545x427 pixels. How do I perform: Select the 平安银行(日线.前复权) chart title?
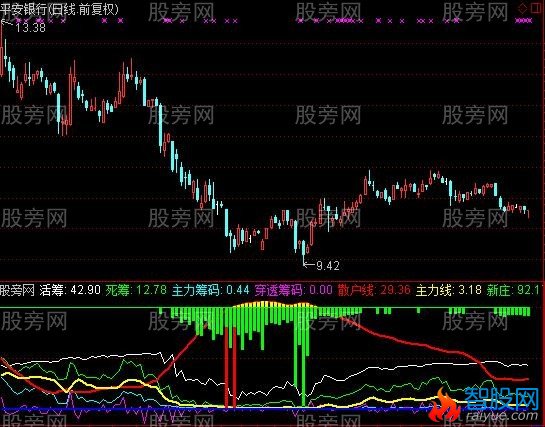pyautogui.click(x=59, y=9)
